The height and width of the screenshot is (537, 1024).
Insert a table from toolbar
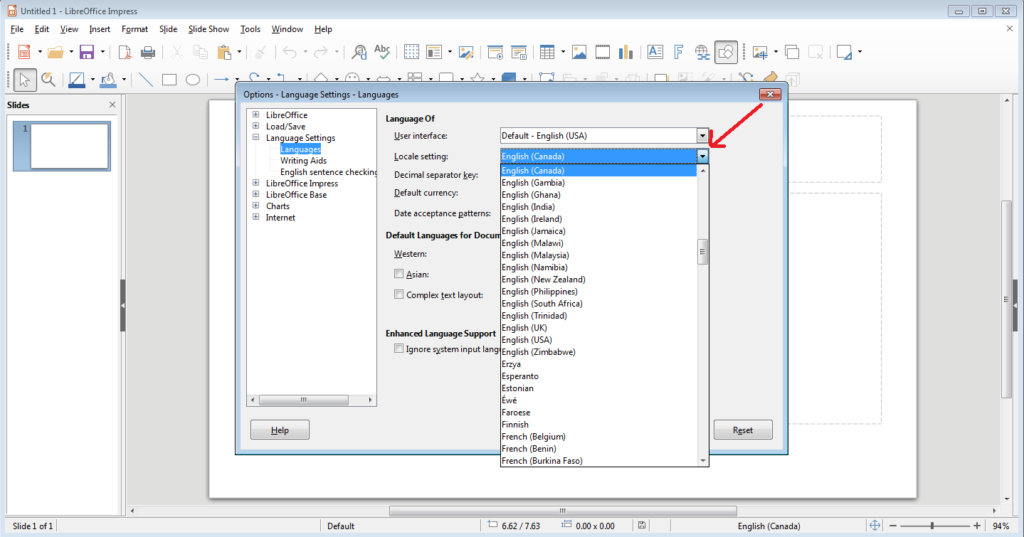click(548, 52)
